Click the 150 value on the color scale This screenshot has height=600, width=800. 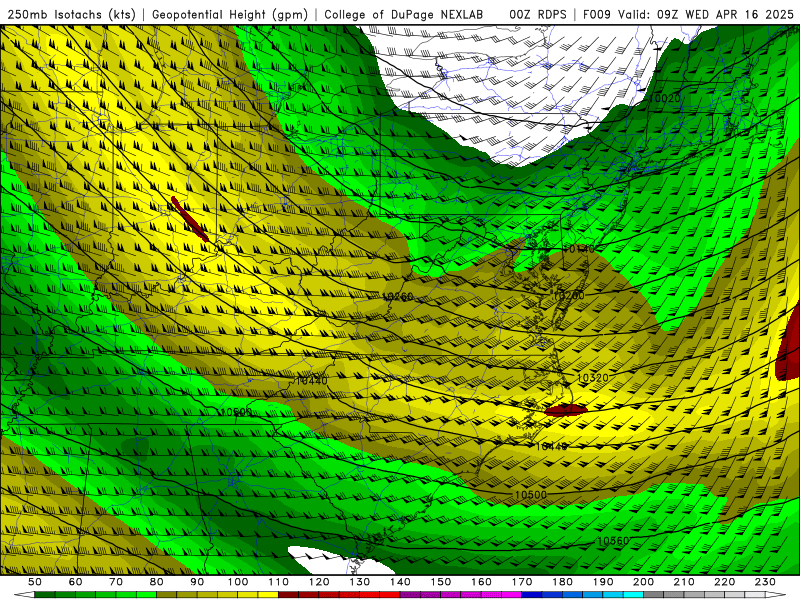pyautogui.click(x=441, y=582)
